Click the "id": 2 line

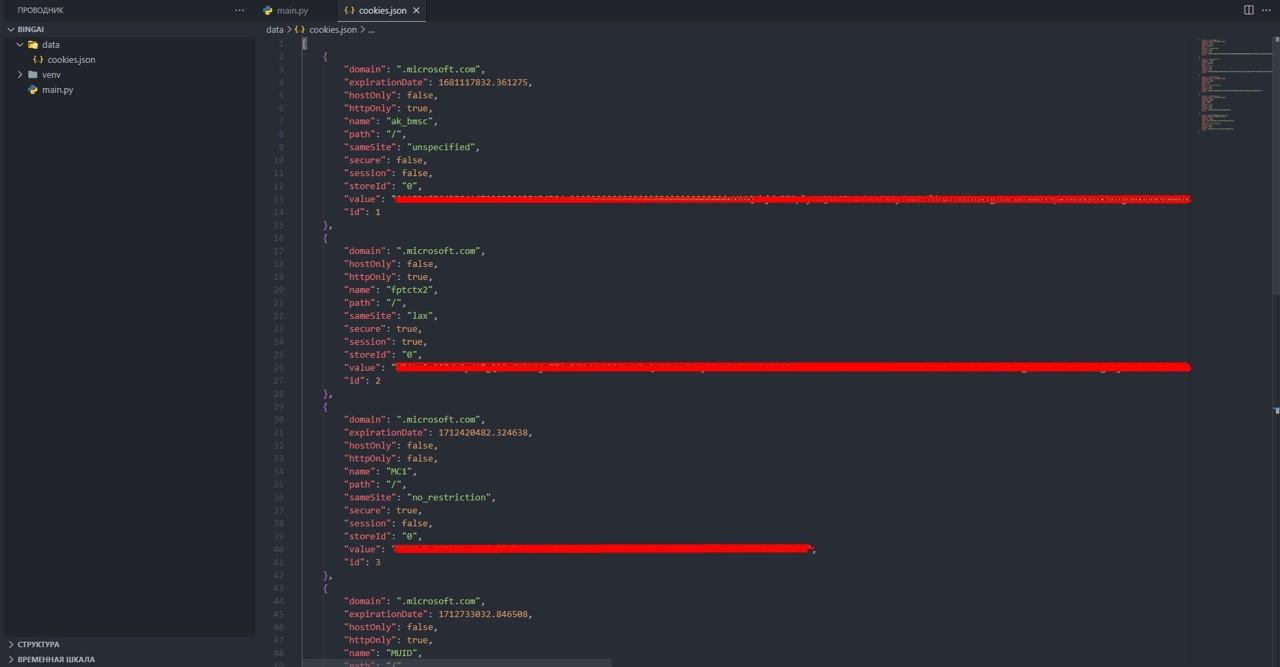362,381
